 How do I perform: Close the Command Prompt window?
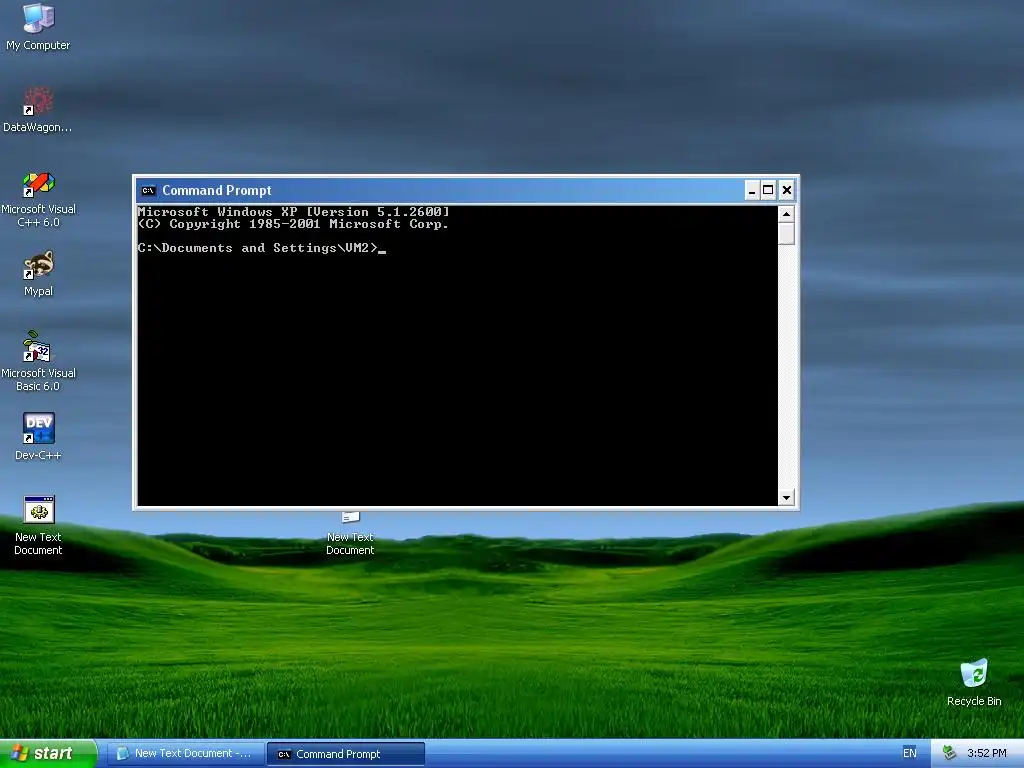[x=787, y=190]
